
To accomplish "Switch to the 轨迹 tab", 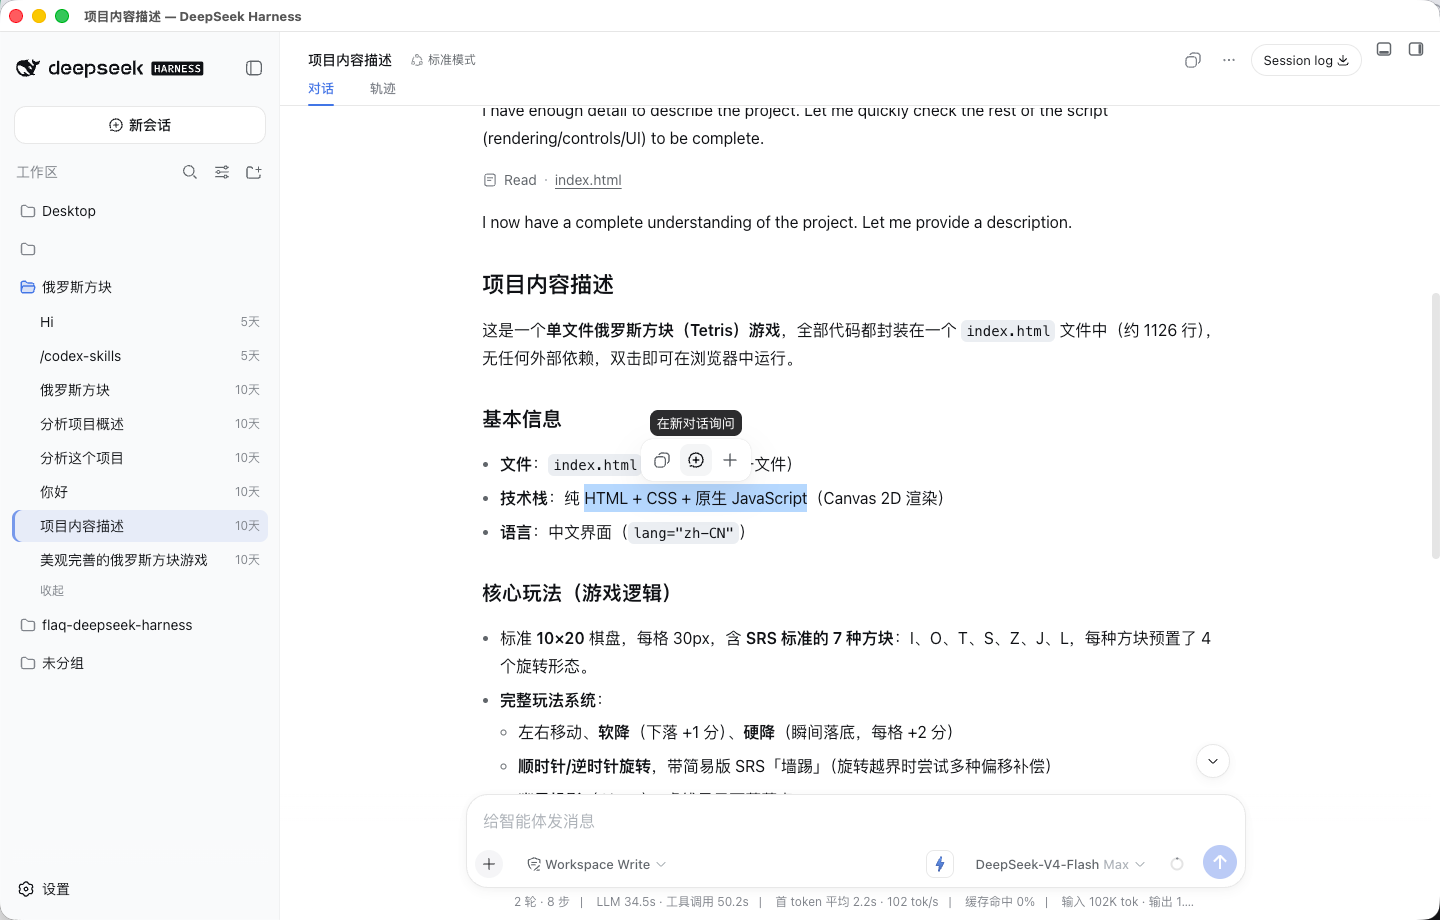I will click(x=383, y=89).
